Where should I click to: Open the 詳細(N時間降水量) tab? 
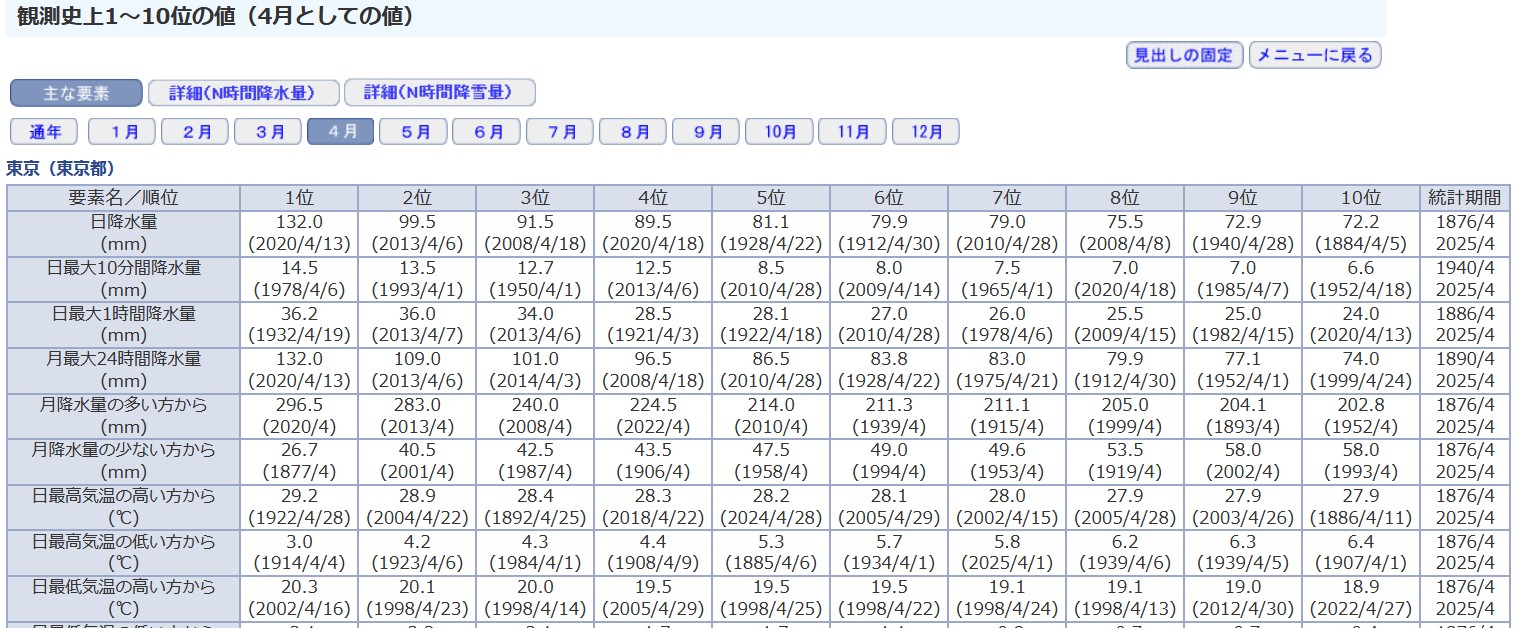(243, 93)
